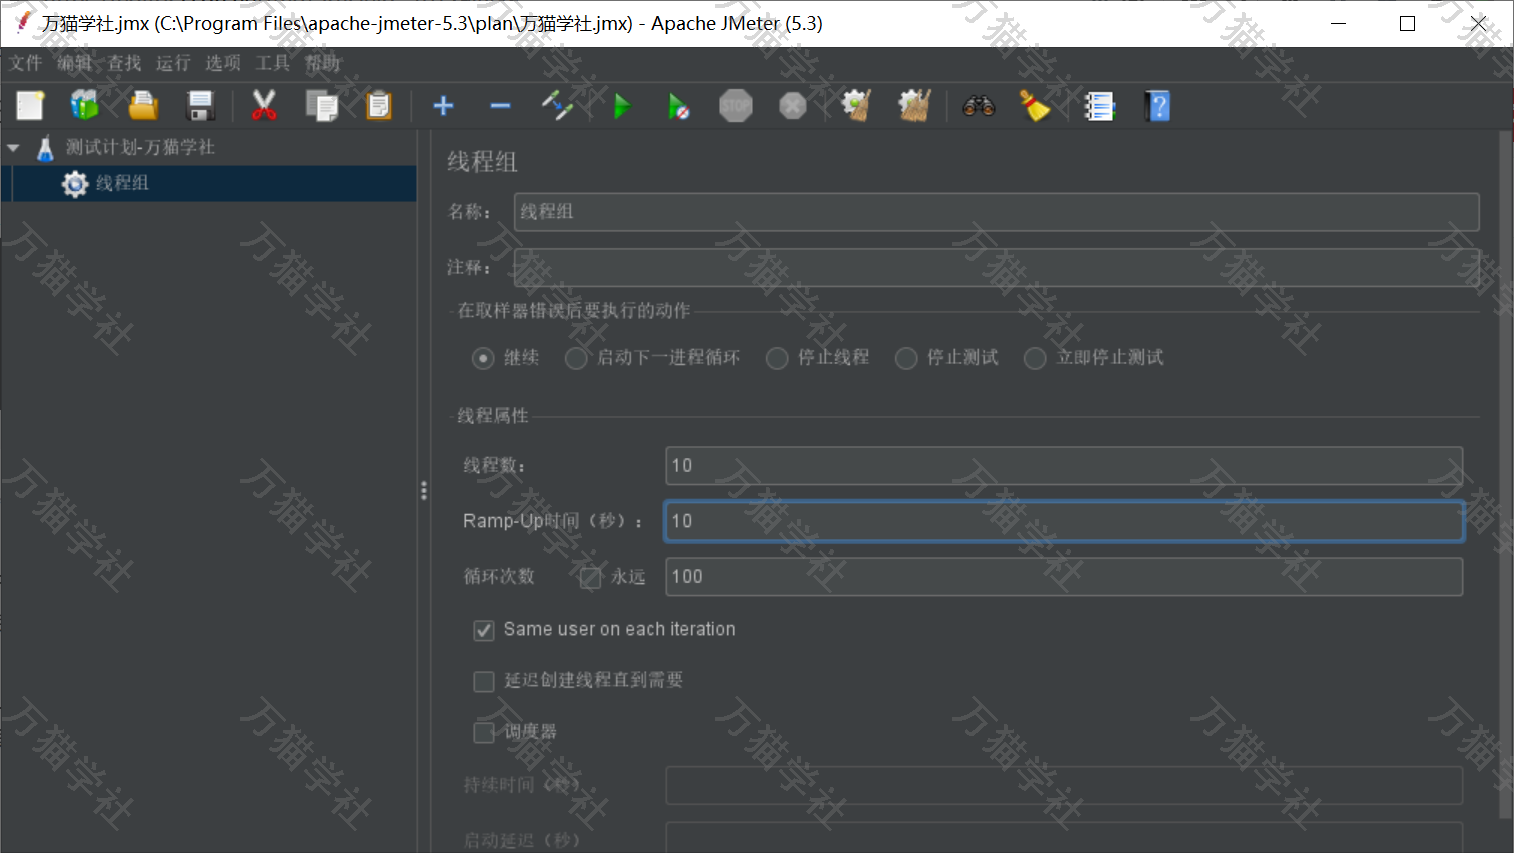Select the 停止测试 radio option
The height and width of the screenshot is (853, 1514).
(906, 358)
